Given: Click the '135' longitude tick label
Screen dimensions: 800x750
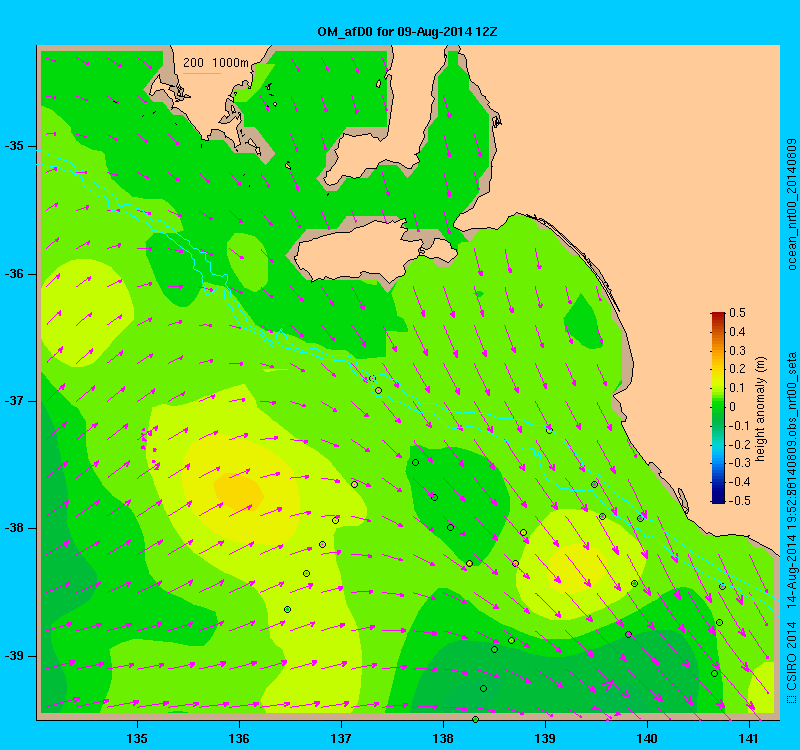Looking at the screenshot, I should [137, 738].
